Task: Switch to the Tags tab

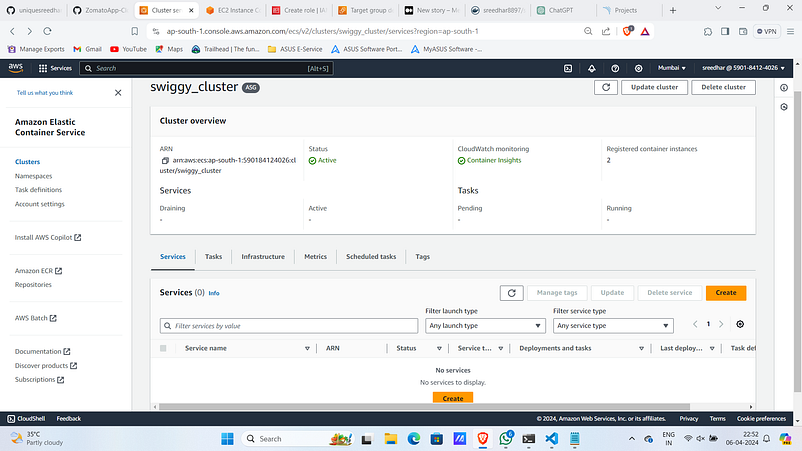Action: [x=422, y=257]
